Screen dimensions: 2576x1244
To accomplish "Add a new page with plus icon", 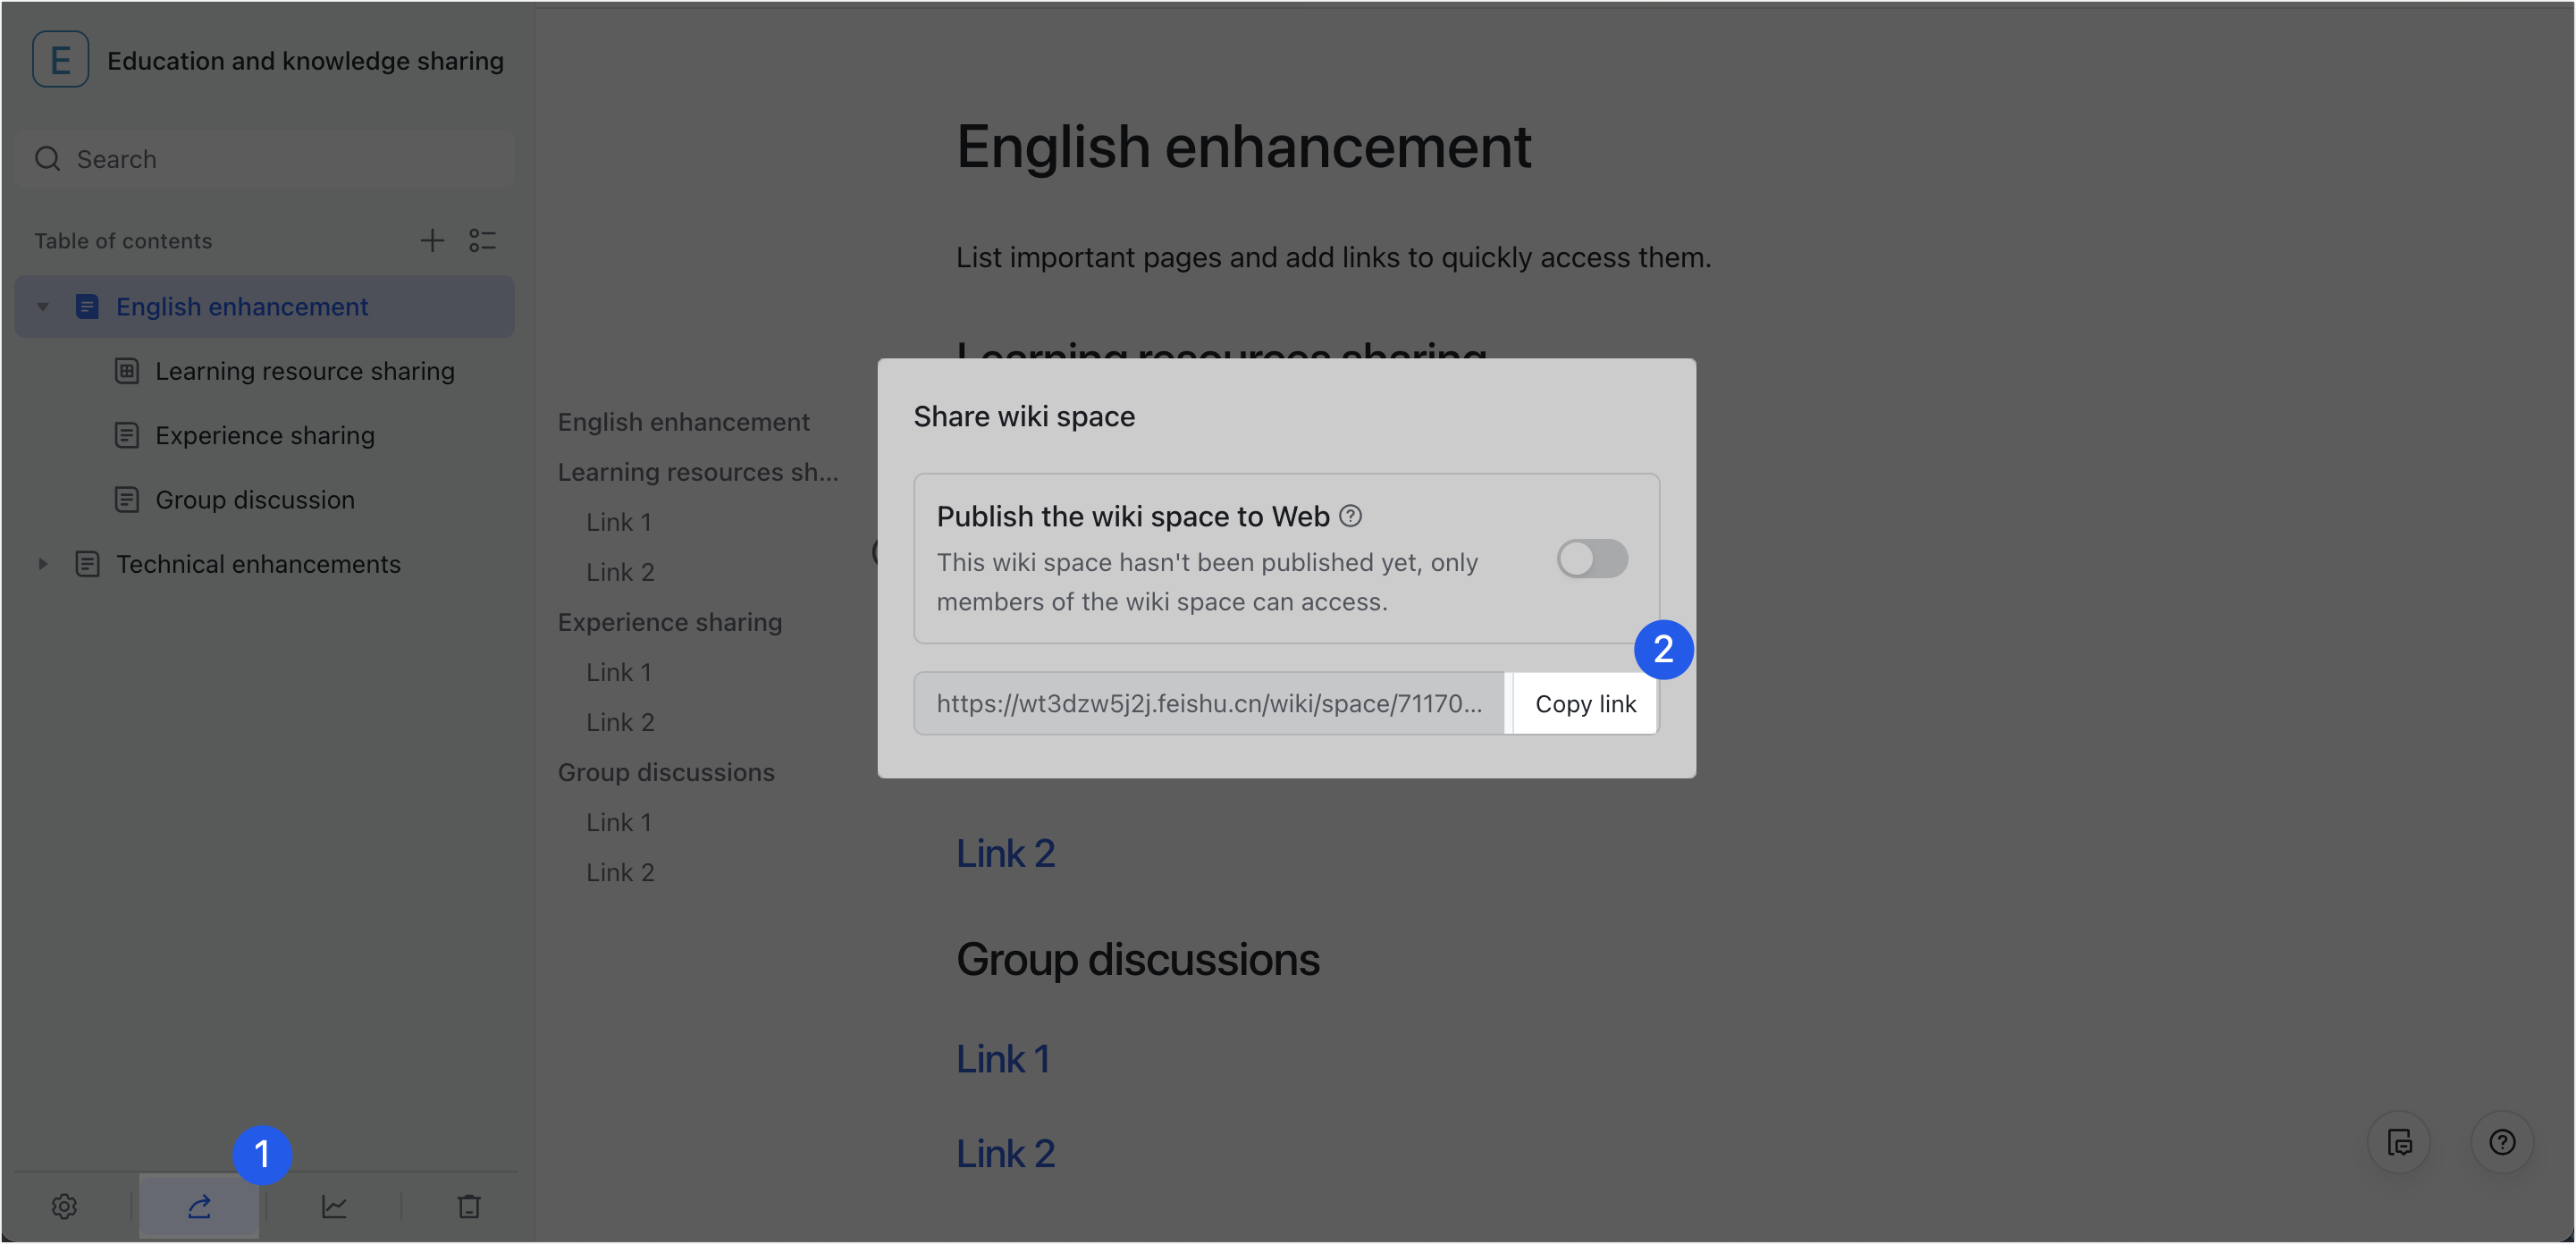I will point(432,240).
